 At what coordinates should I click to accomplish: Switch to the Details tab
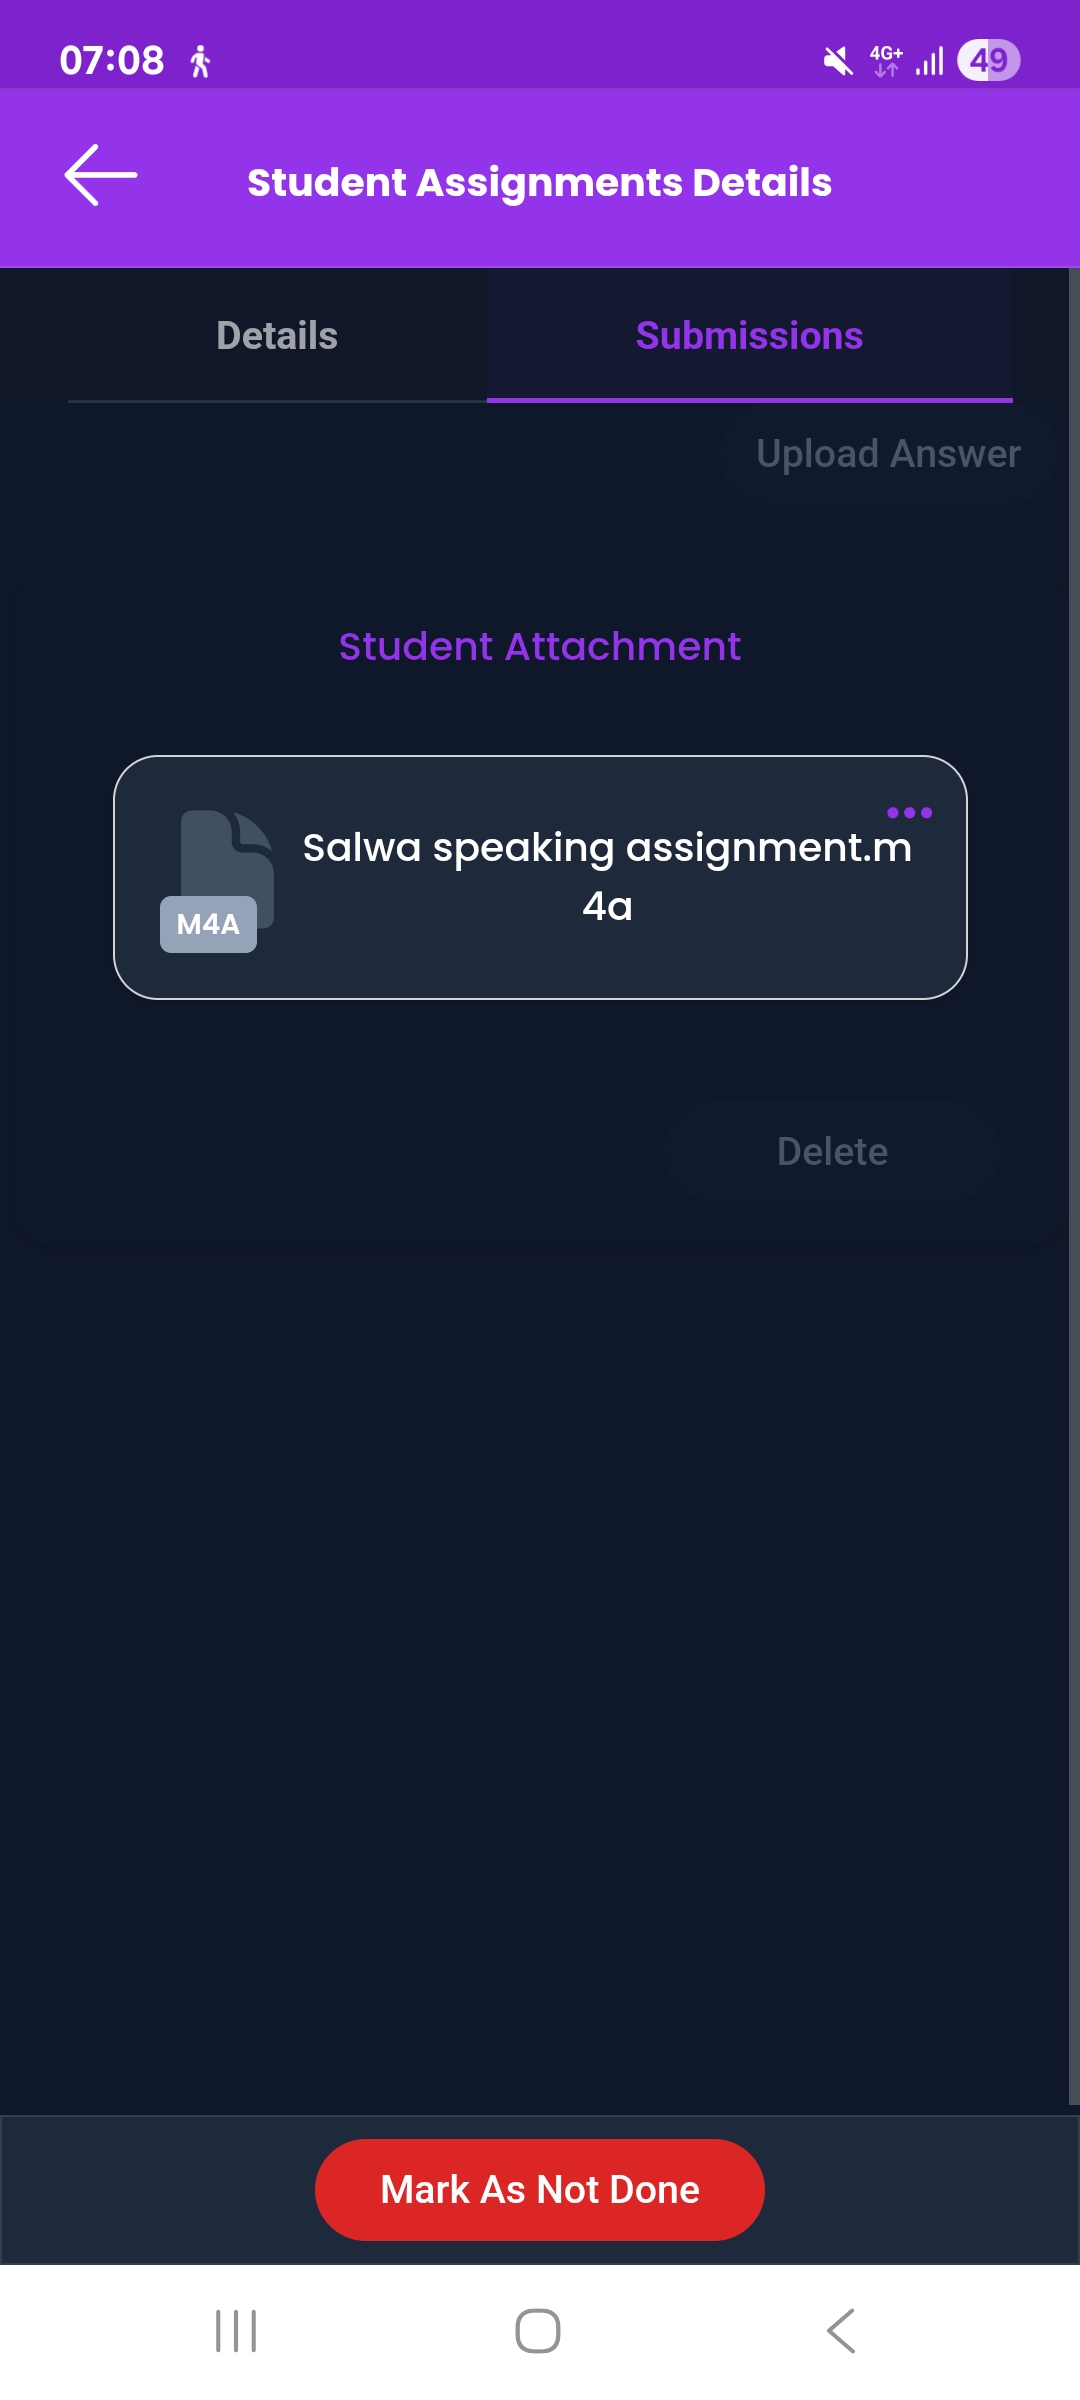pos(277,336)
